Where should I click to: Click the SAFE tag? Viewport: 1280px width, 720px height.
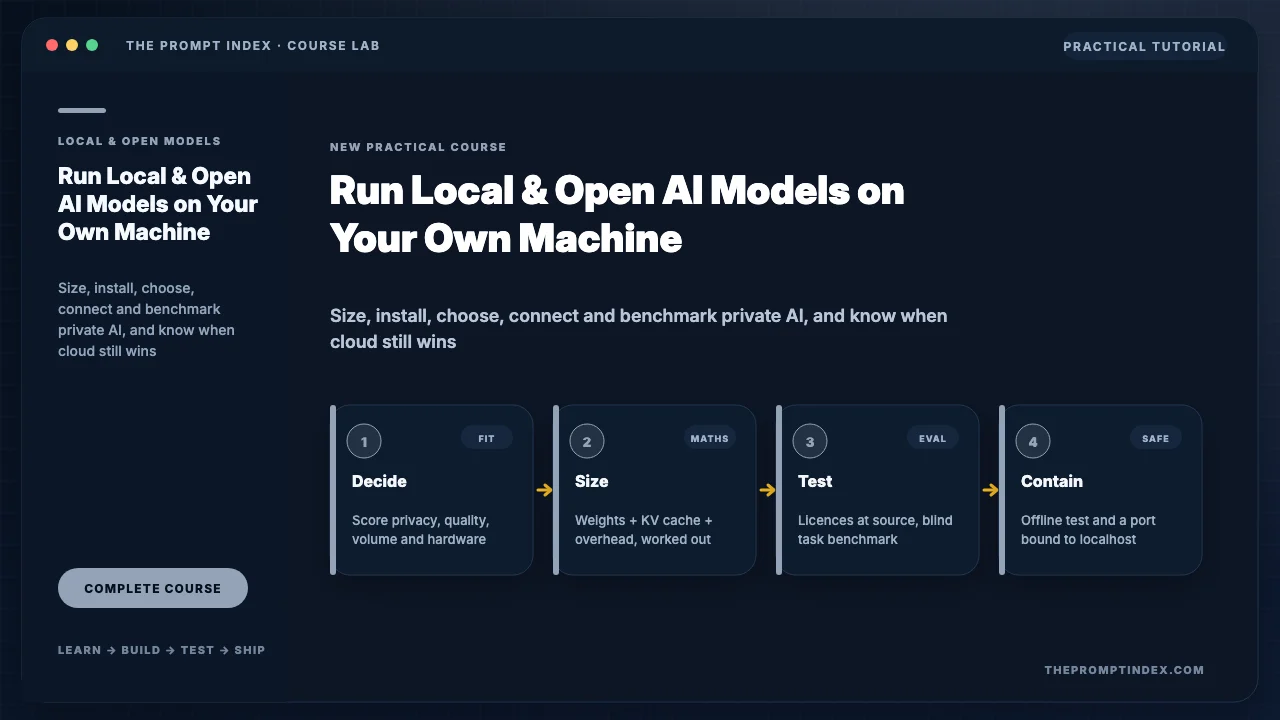tap(1156, 438)
